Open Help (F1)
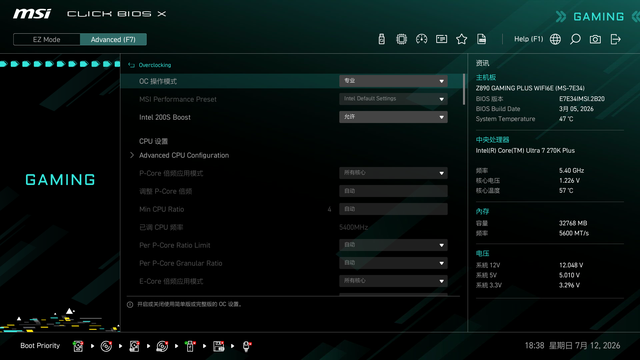This screenshot has width=640, height=360. [528, 39]
